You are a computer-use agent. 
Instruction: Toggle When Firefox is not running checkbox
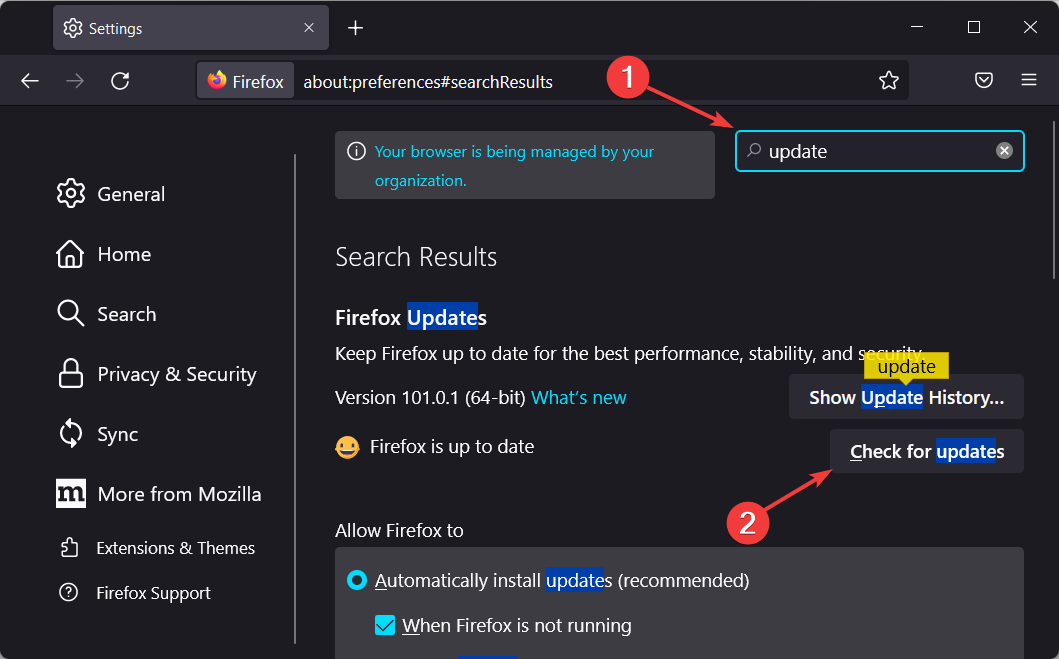point(385,625)
